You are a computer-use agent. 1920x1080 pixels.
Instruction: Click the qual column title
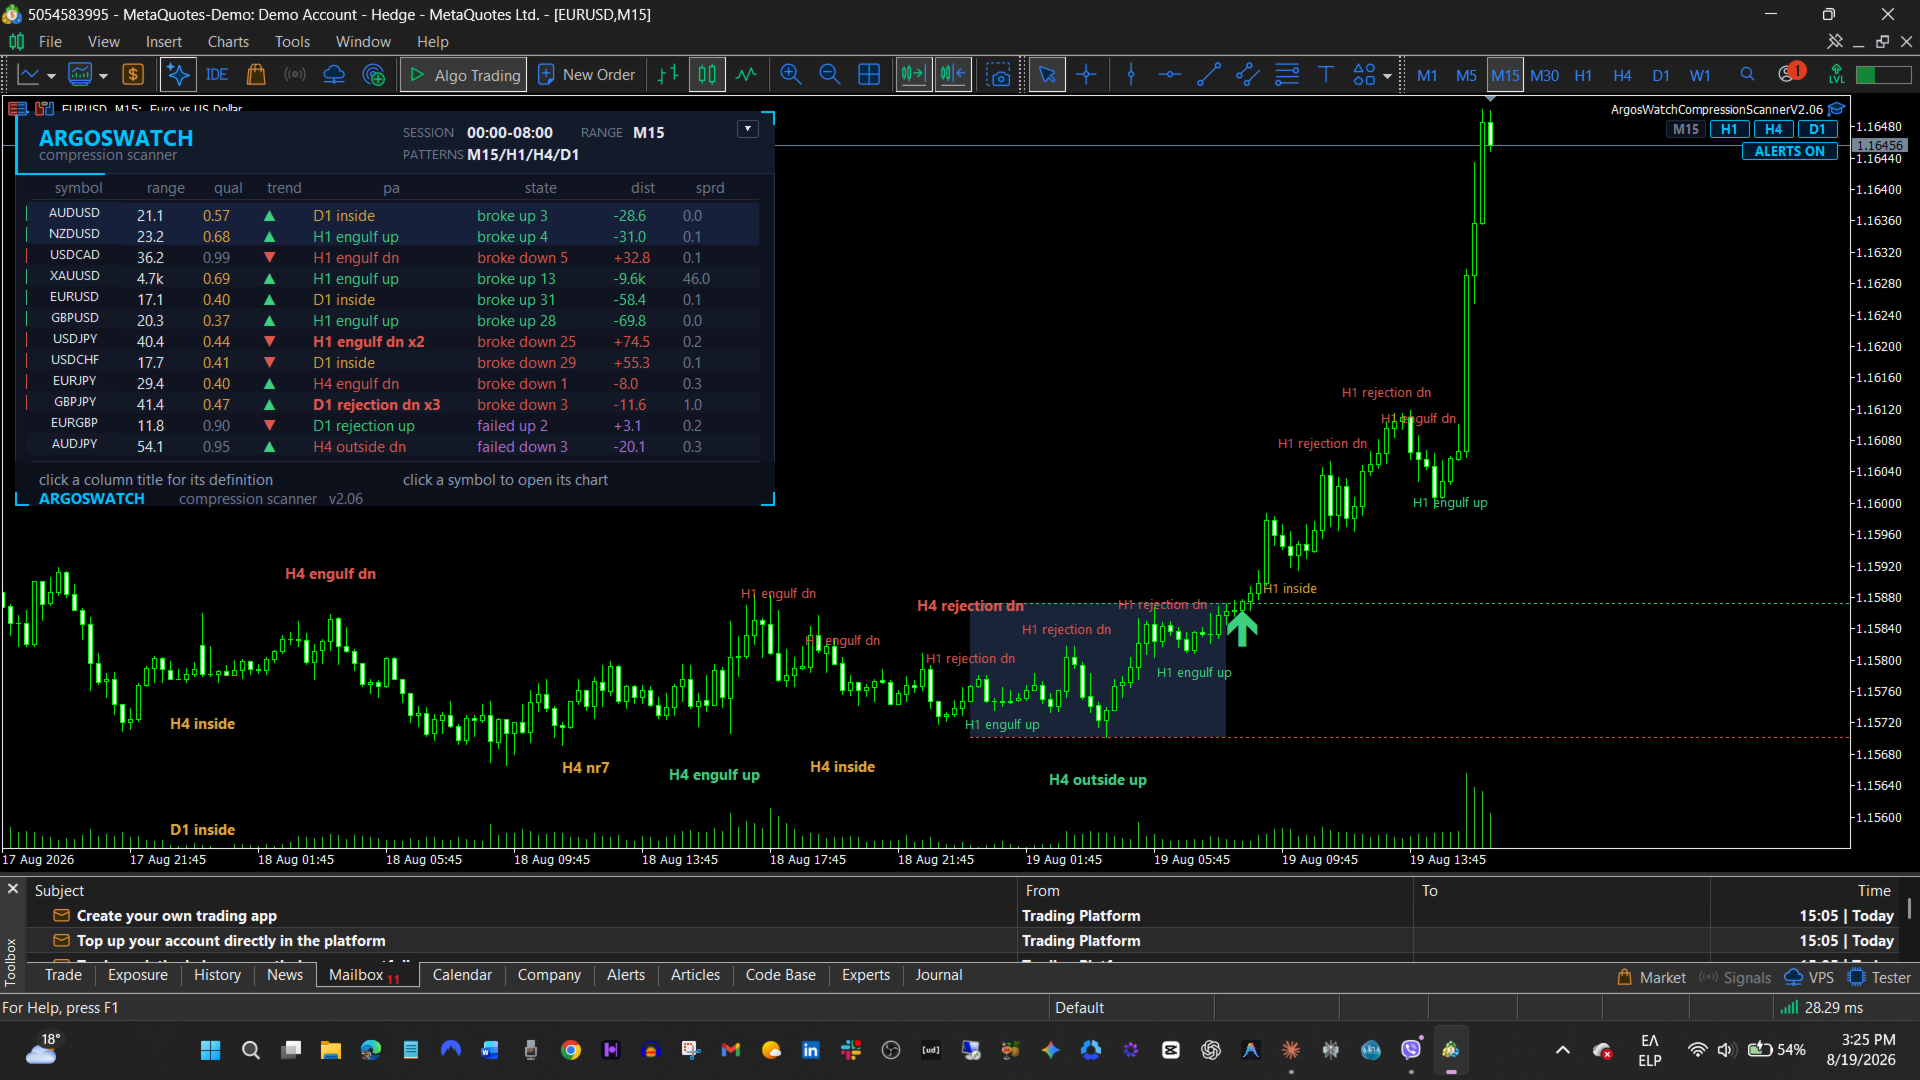pyautogui.click(x=228, y=188)
